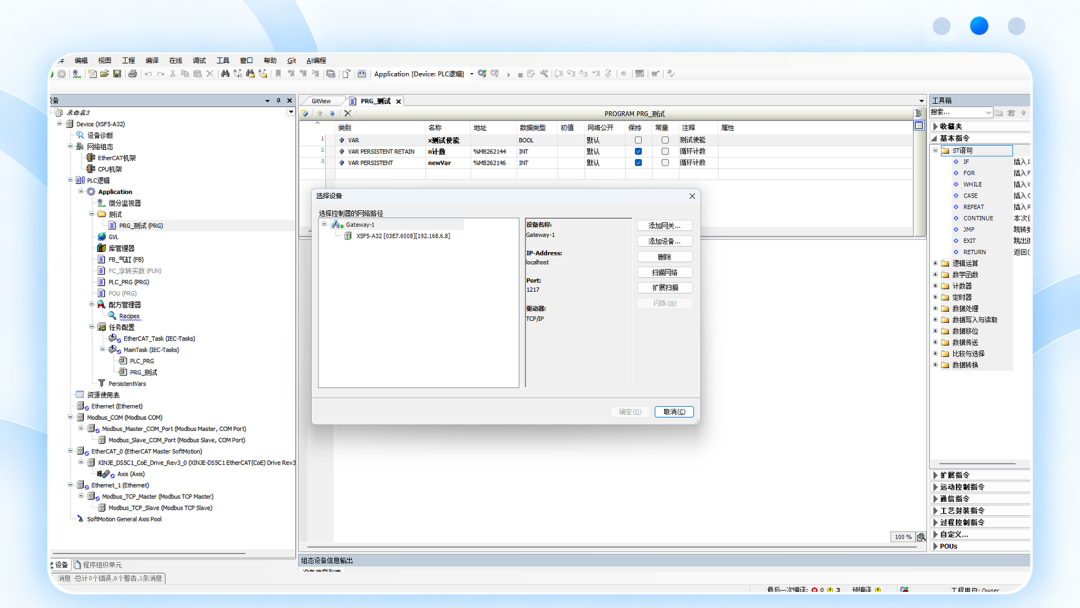
Task: Collapse the ST语句 folder in toolbox
Action: pyautogui.click(x=935, y=150)
